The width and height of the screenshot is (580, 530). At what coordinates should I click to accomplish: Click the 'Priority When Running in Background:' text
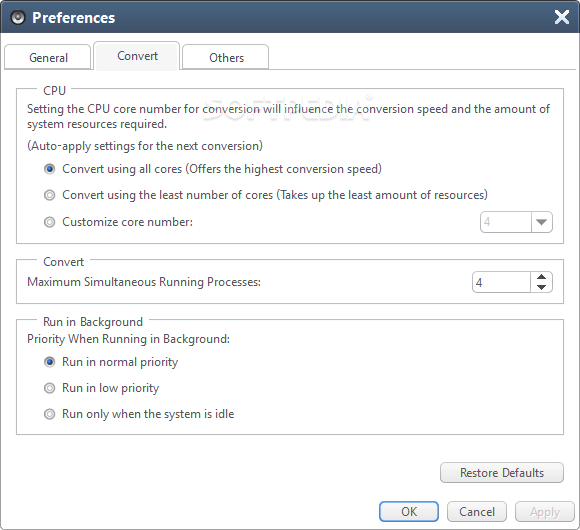pos(128,339)
